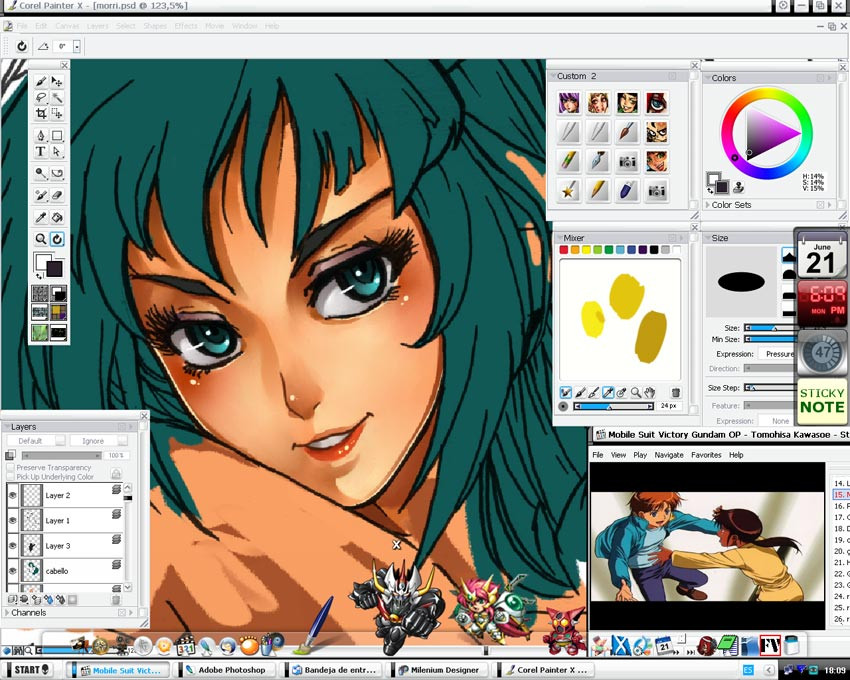Screen dimensions: 850x680
Task: Open the Expression Pressure dropdown in Size
Action: coord(778,354)
